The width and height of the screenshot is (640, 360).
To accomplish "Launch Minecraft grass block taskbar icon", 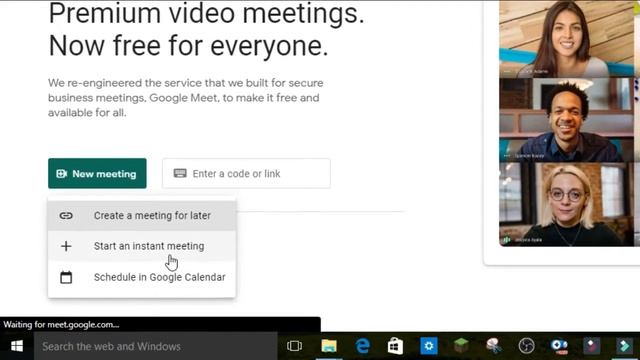I will [x=461, y=346].
